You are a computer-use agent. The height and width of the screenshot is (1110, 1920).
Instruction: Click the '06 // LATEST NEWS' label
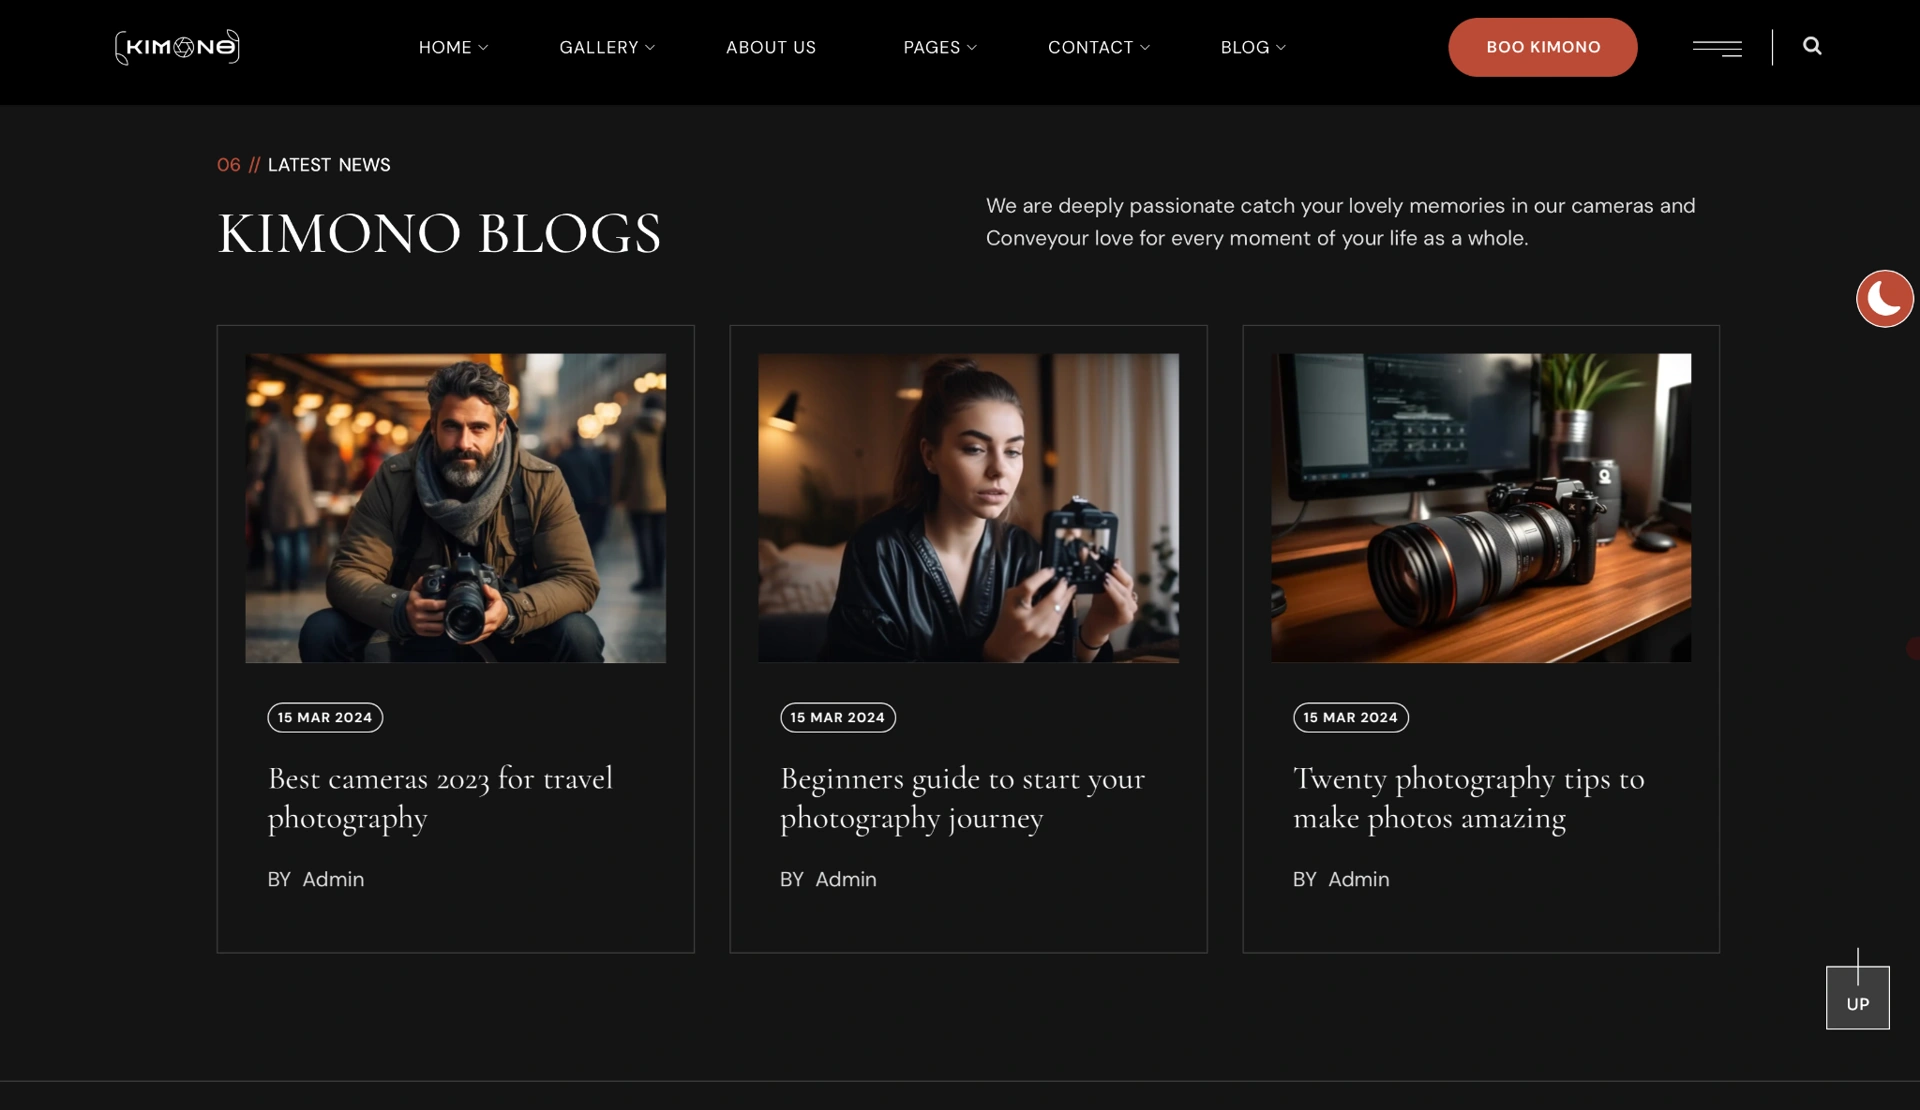304,165
